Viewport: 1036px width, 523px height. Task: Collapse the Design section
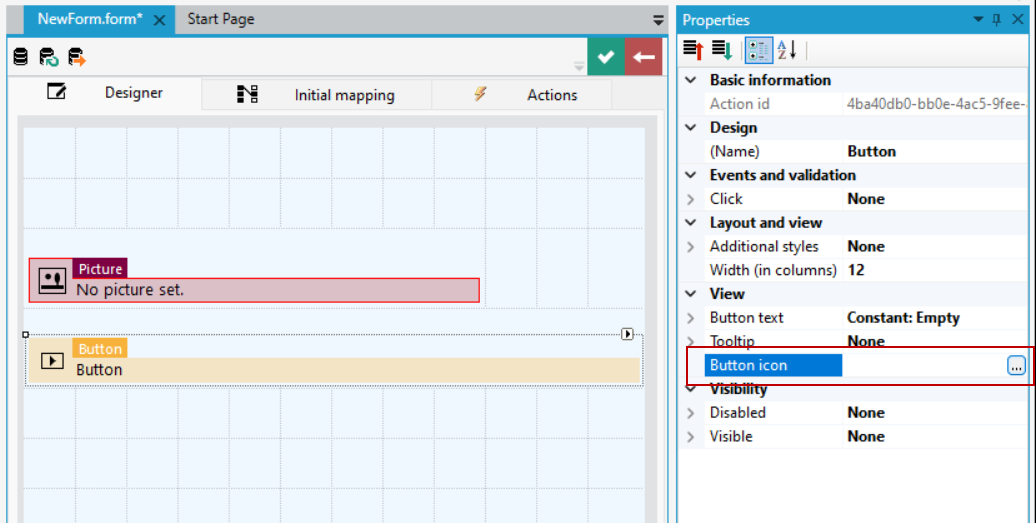tap(691, 127)
